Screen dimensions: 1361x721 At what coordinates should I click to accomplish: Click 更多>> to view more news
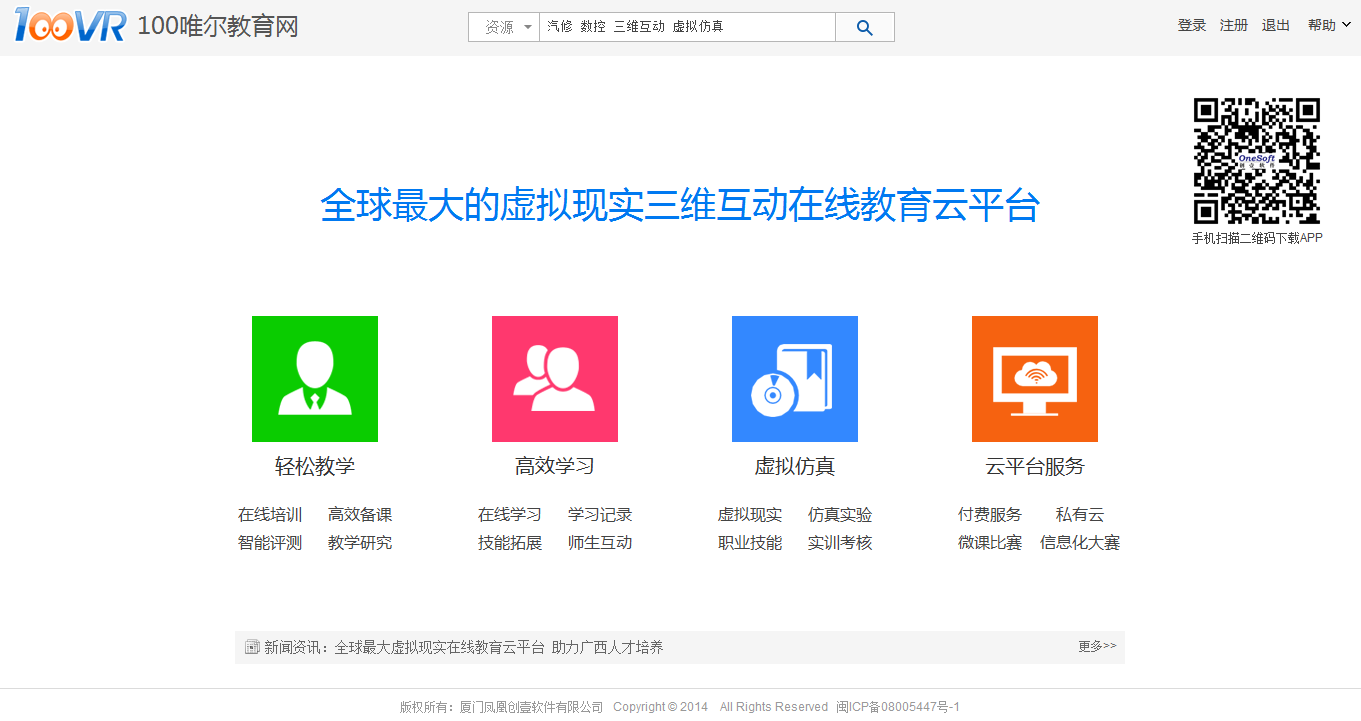point(1097,647)
